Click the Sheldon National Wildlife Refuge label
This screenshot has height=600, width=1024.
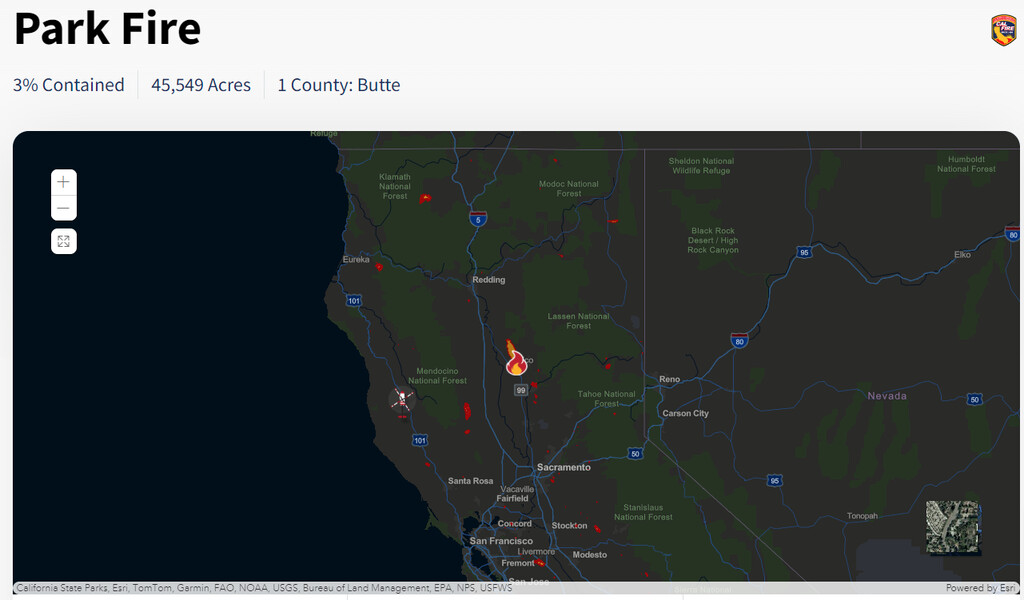[701, 166]
